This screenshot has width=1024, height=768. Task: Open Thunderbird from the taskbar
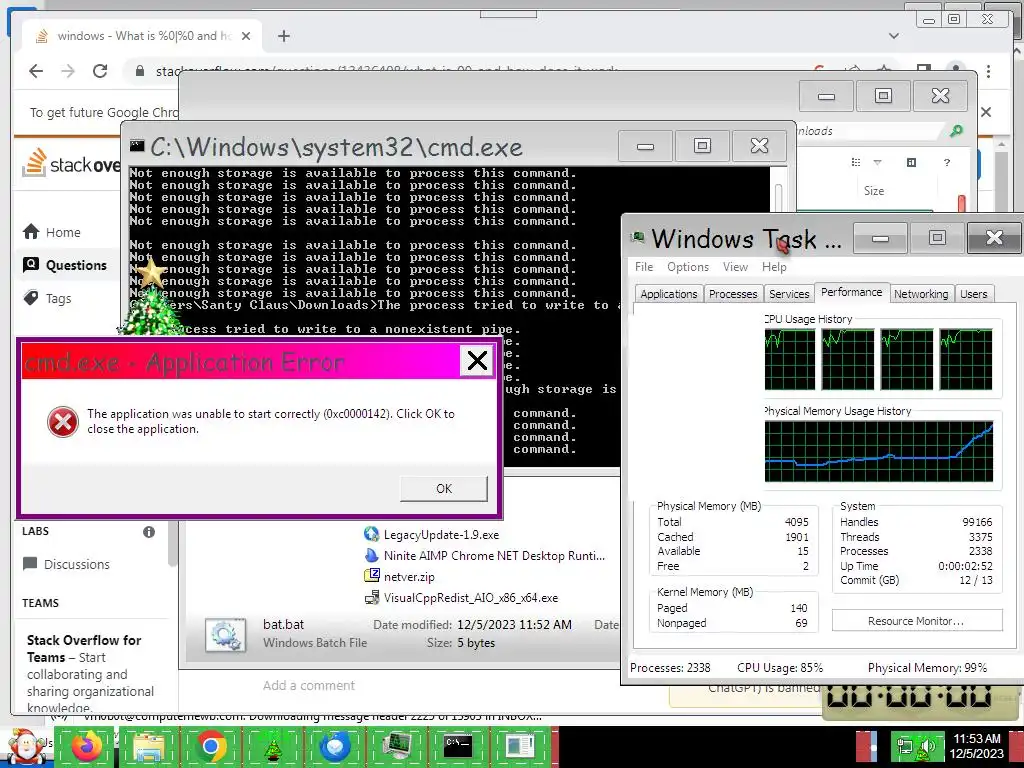334,747
